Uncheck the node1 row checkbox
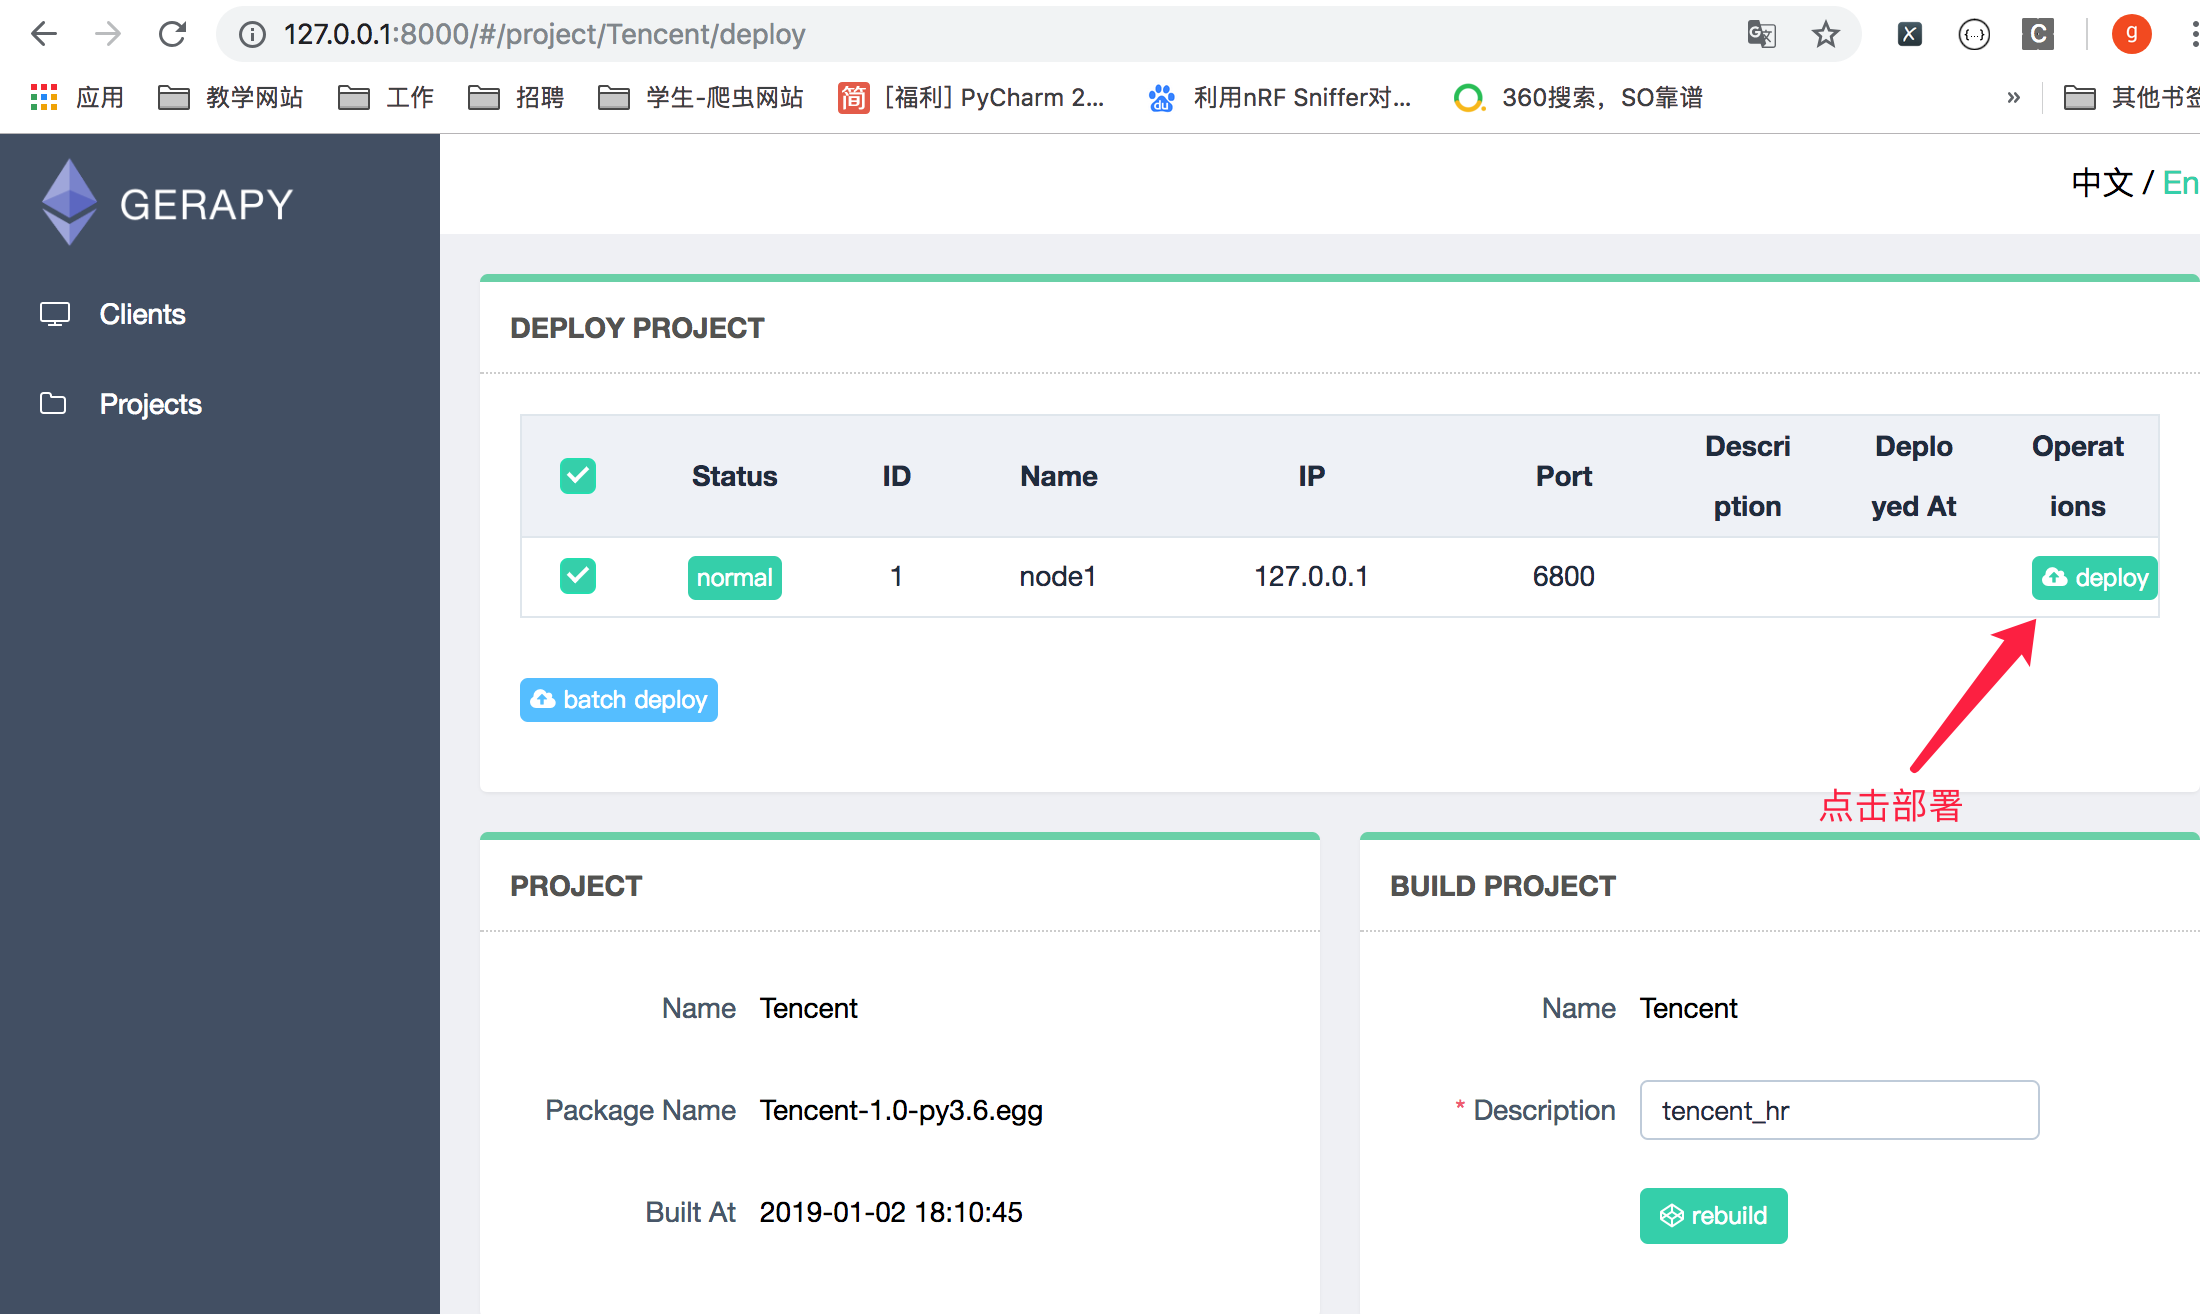The width and height of the screenshot is (2200, 1314). [x=578, y=576]
